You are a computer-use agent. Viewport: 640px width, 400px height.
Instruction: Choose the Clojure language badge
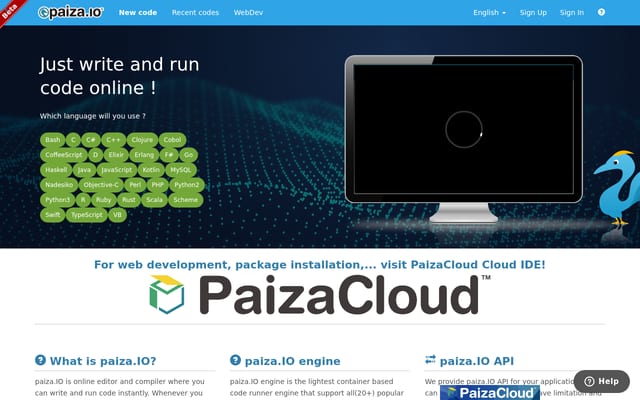[x=142, y=140]
